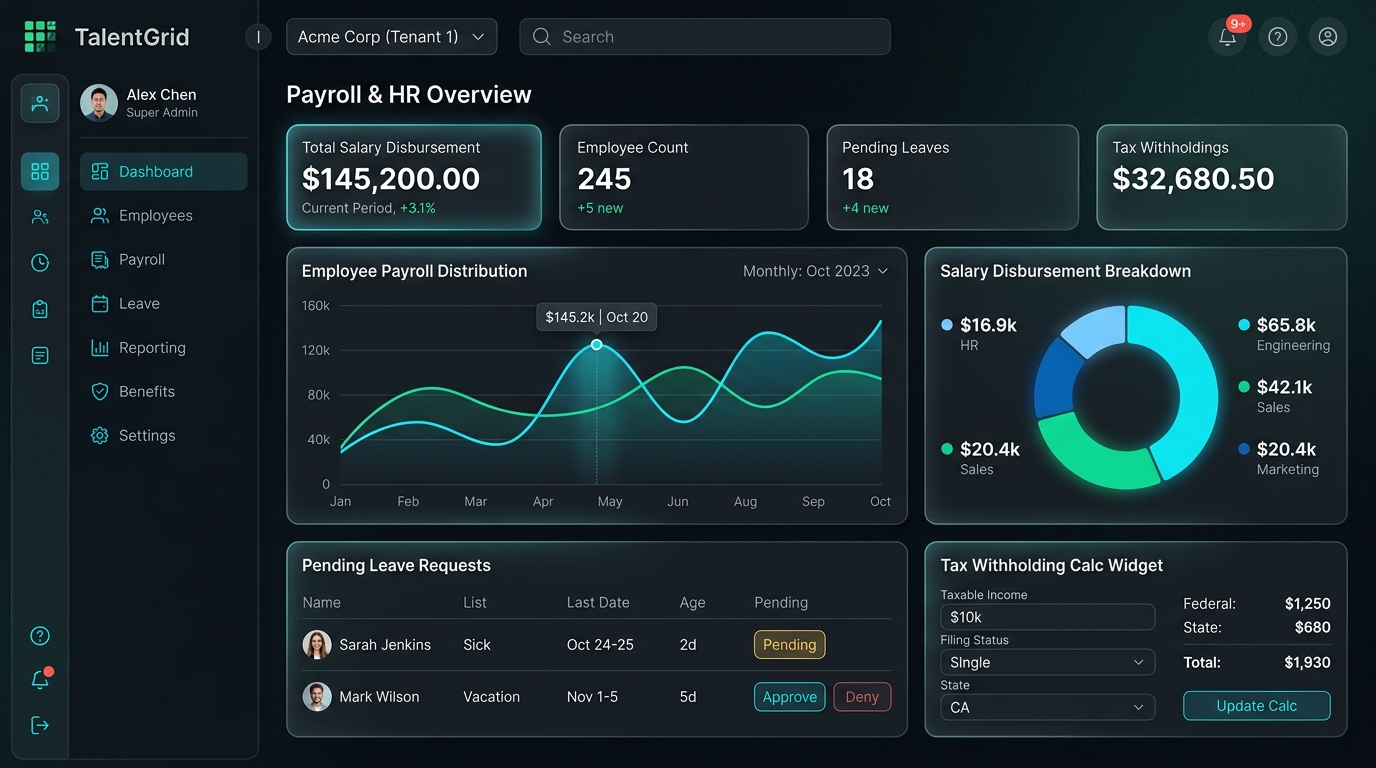Click the Pending Leaves card
The image size is (1376, 768).
(953, 177)
